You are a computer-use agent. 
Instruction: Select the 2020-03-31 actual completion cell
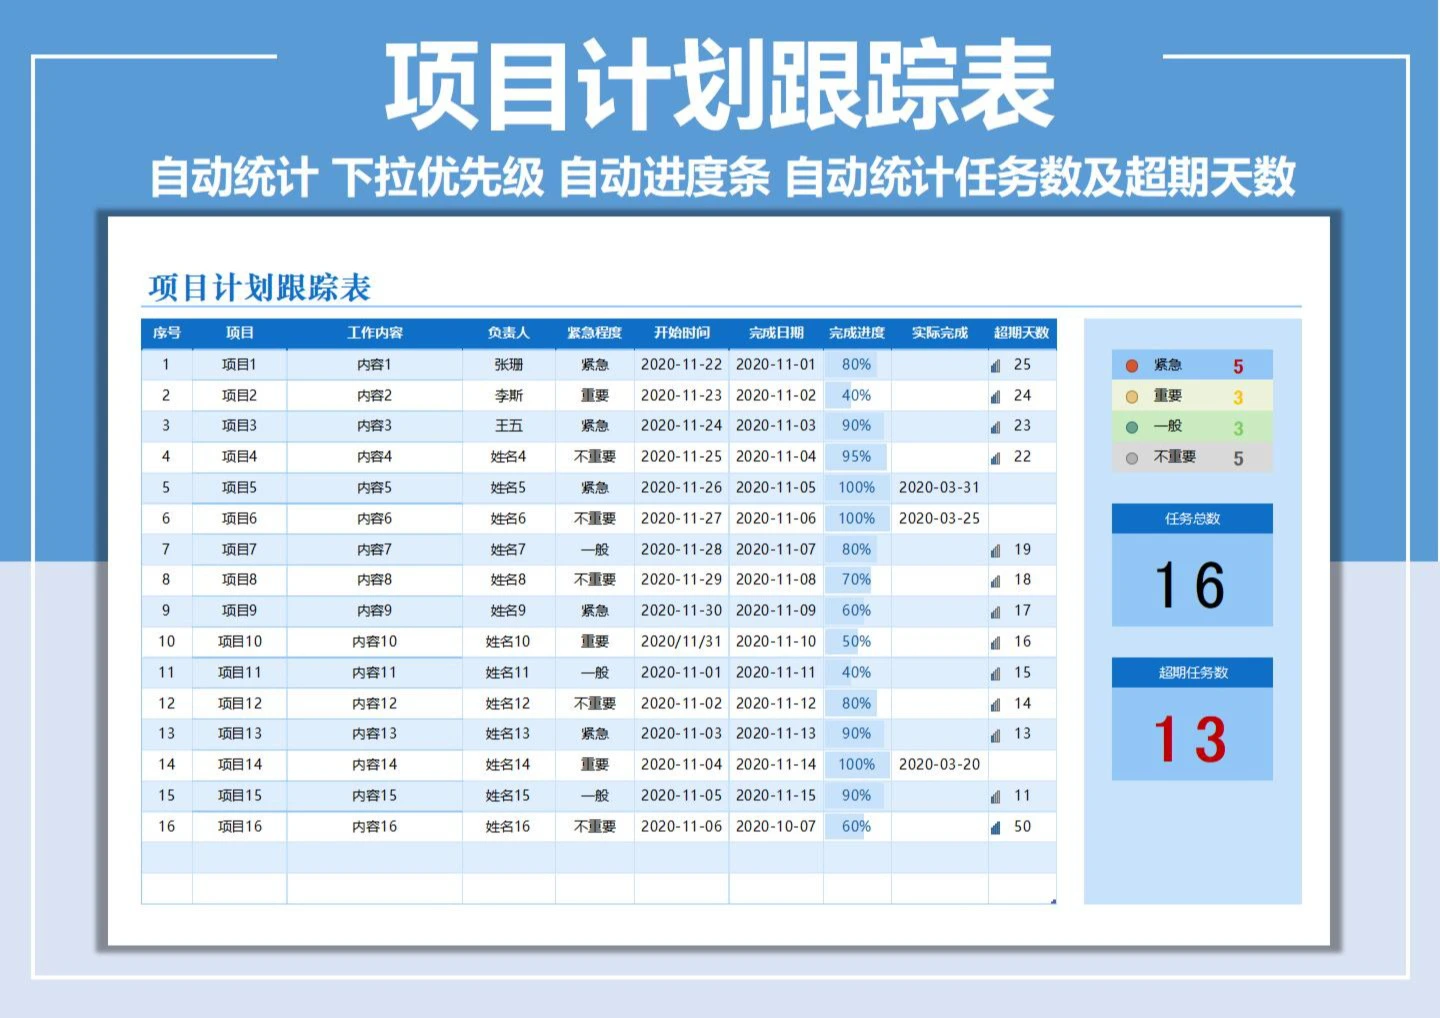coord(939,488)
